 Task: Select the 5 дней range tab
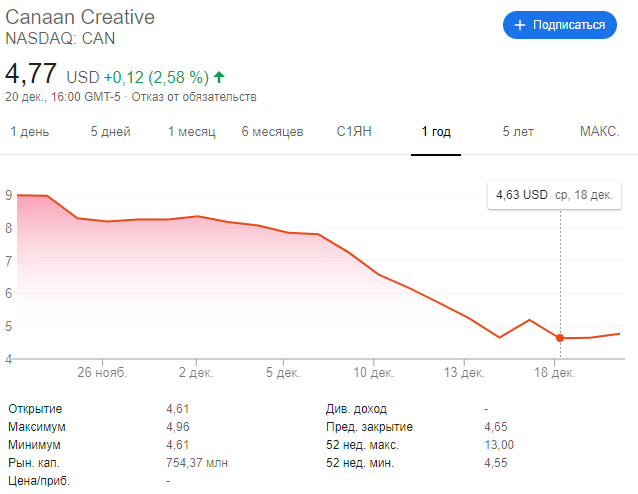tap(110, 132)
